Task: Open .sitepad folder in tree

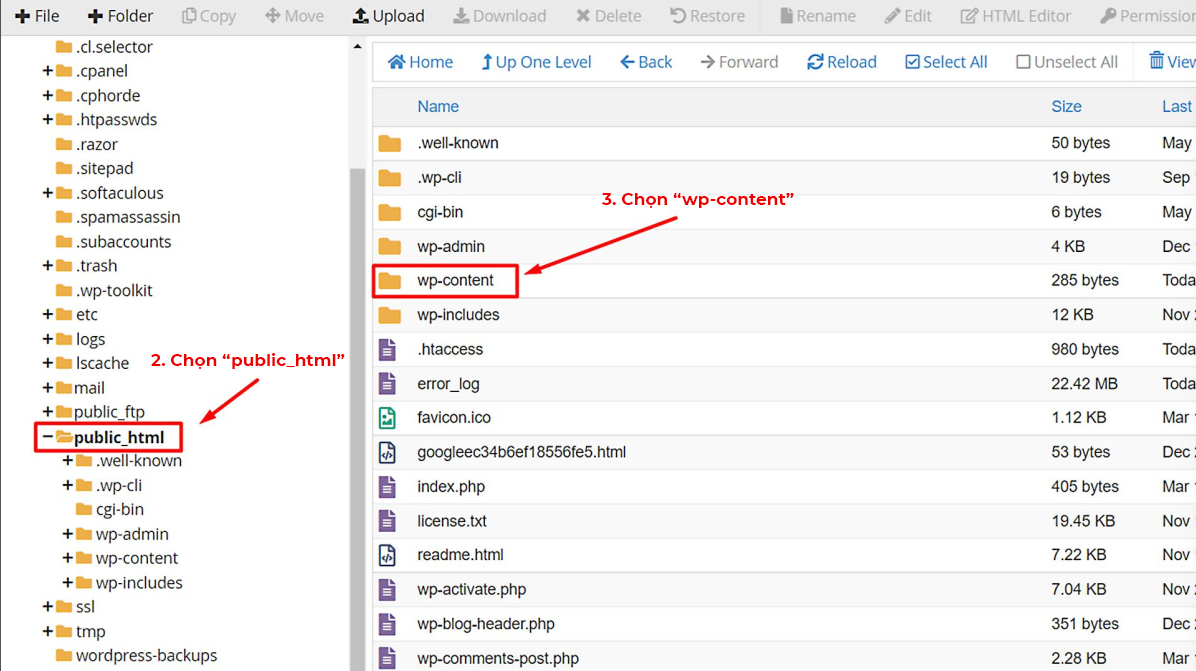Action: [x=95, y=169]
